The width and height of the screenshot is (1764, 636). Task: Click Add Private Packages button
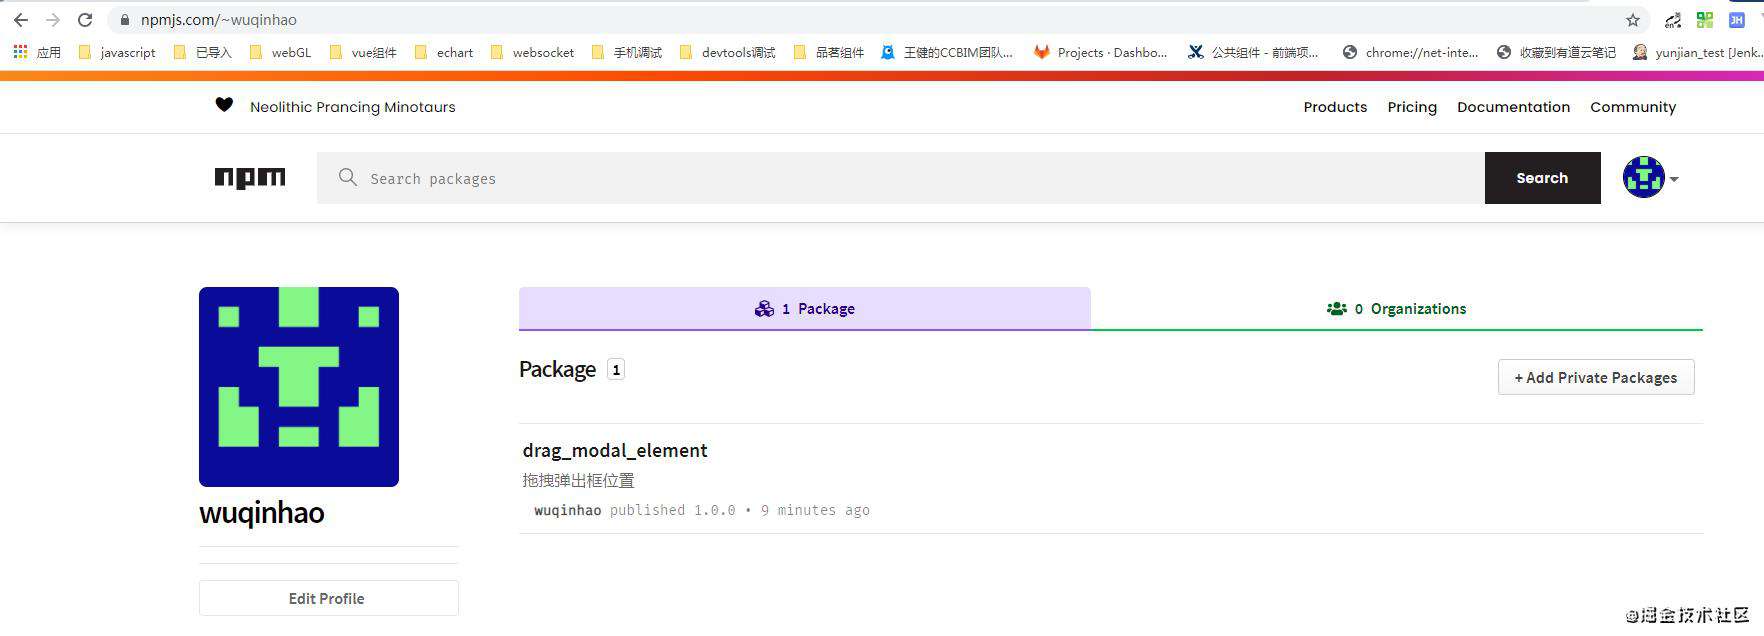1596,377
